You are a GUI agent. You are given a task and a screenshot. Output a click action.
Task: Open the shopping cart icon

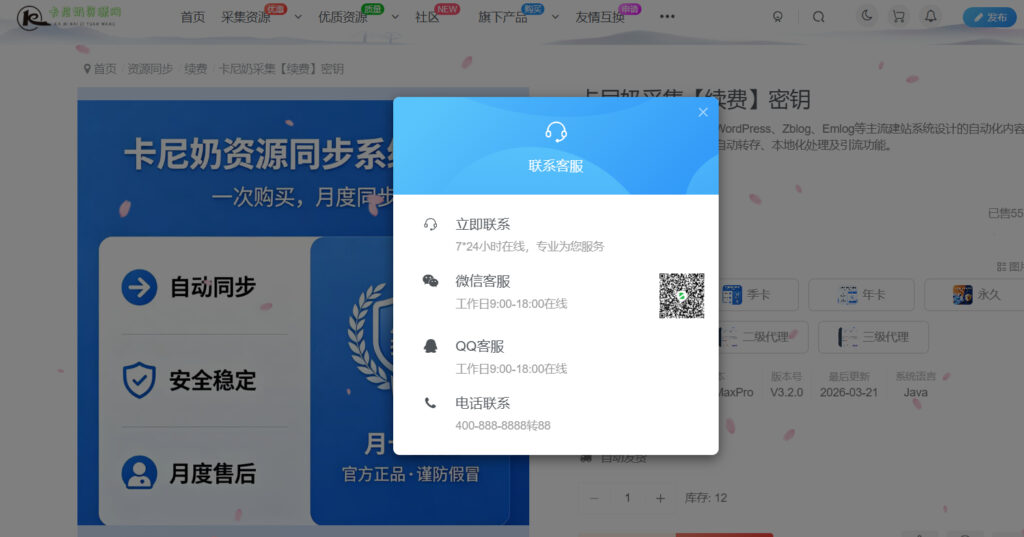pos(899,16)
